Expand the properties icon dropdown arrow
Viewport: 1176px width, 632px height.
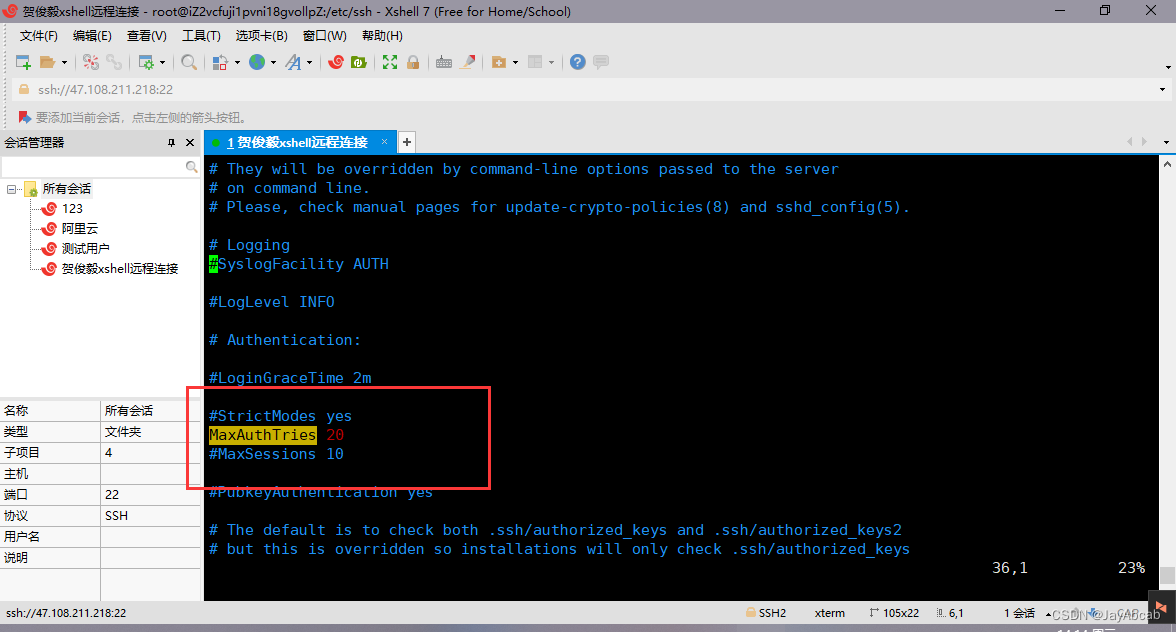coord(162,62)
